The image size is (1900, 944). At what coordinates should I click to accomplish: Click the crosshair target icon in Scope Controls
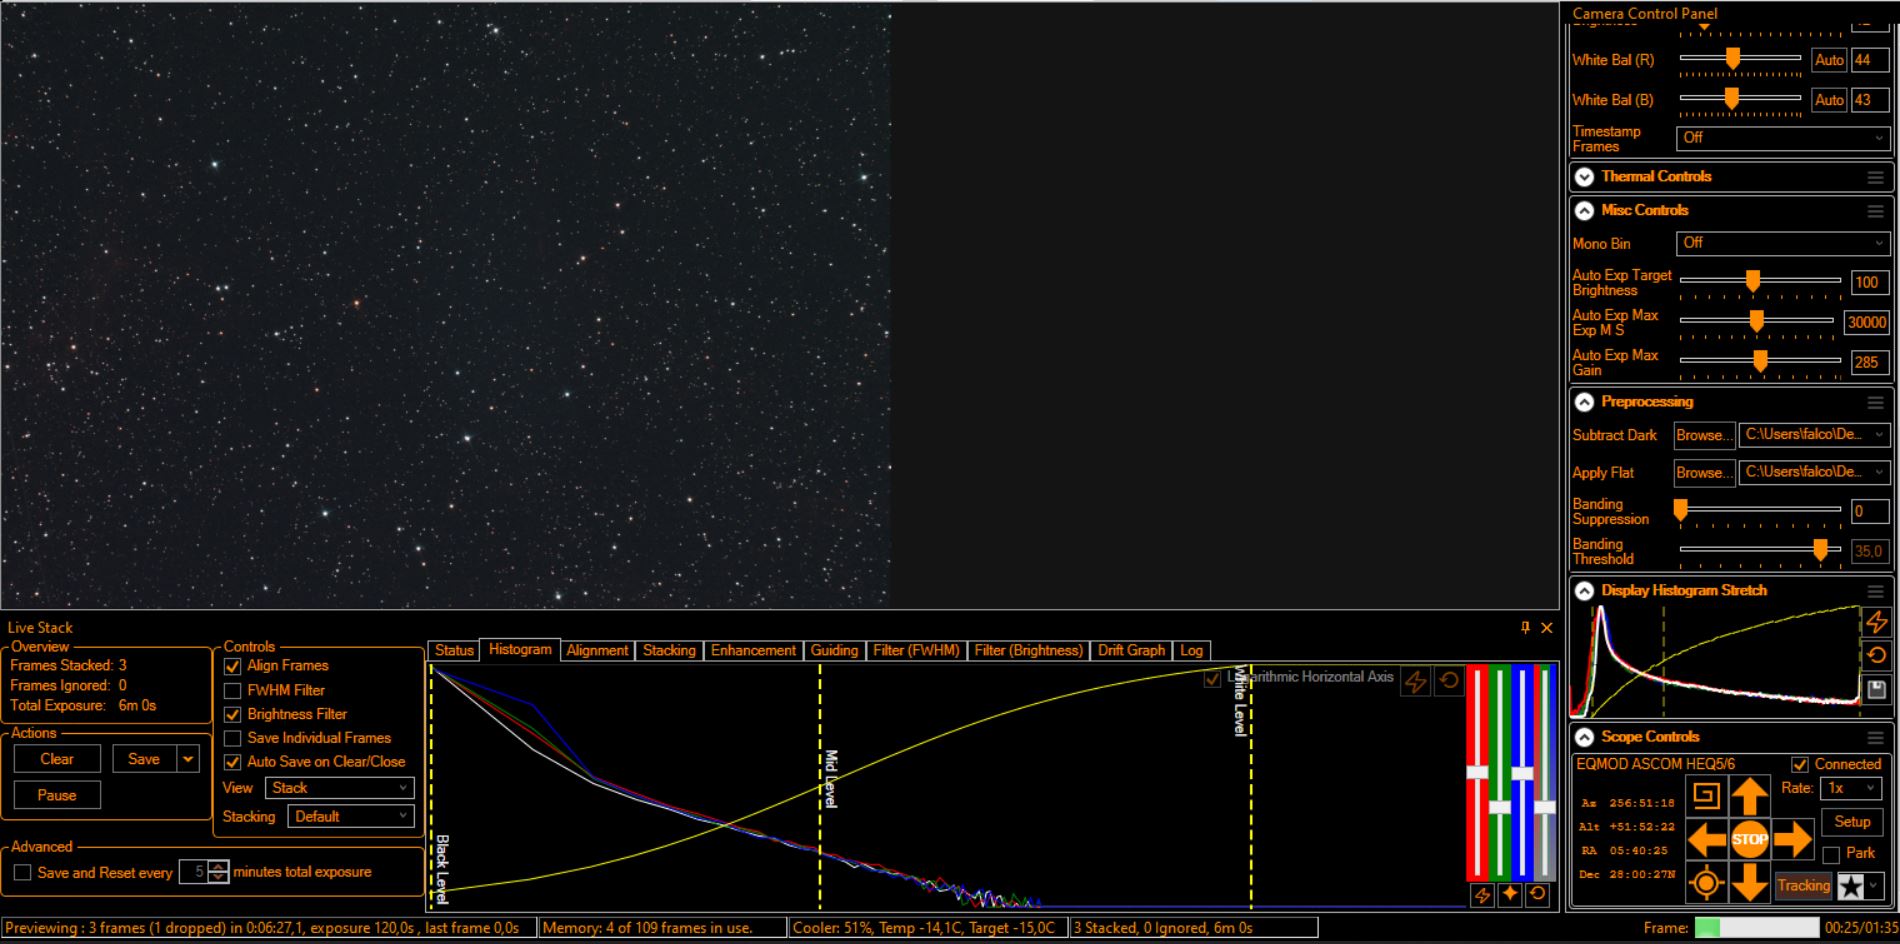click(x=1706, y=883)
